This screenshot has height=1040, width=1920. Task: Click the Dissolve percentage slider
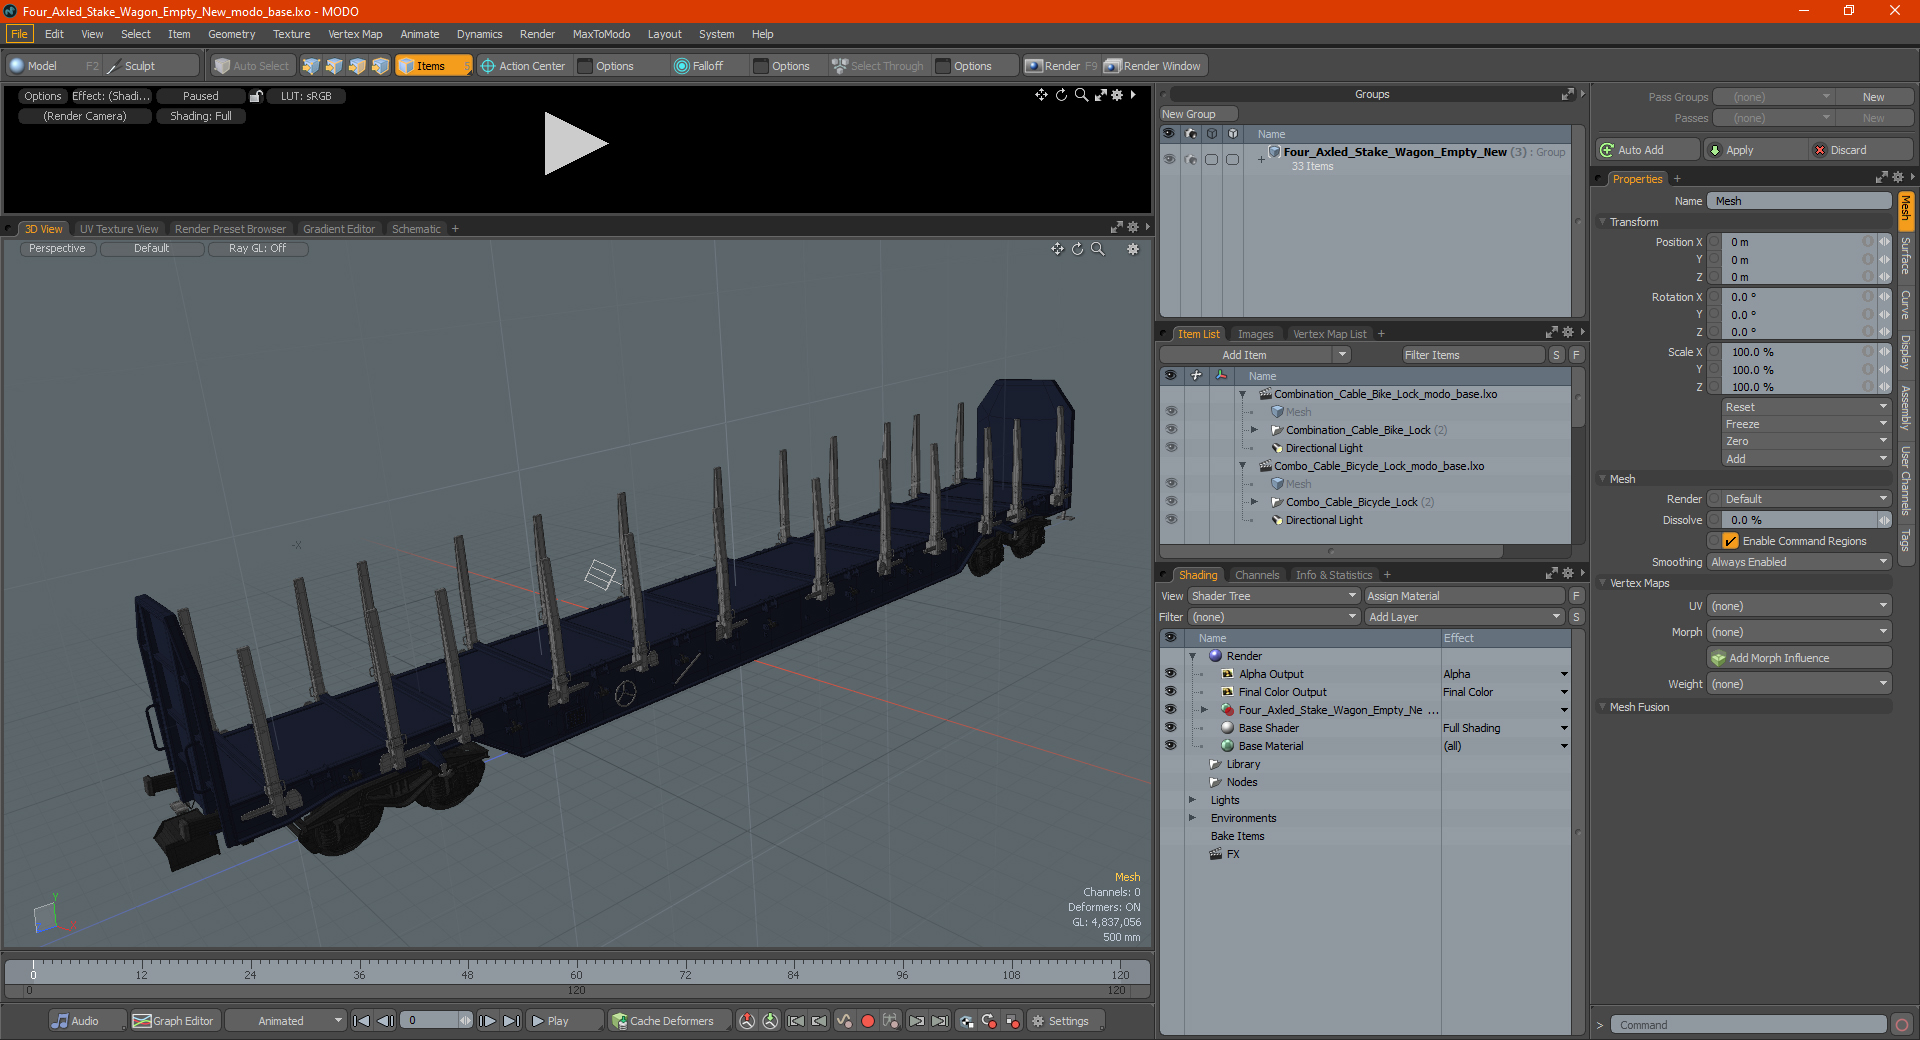pos(1799,520)
